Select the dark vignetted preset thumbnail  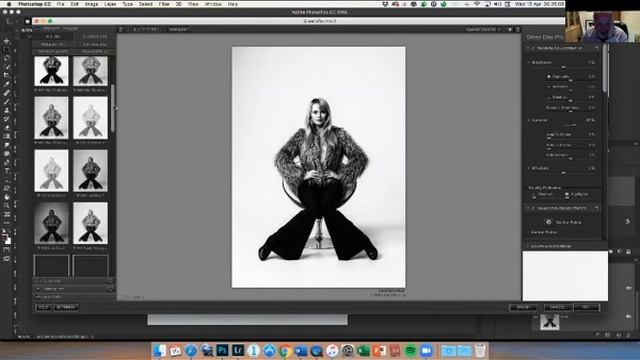(x=51, y=223)
